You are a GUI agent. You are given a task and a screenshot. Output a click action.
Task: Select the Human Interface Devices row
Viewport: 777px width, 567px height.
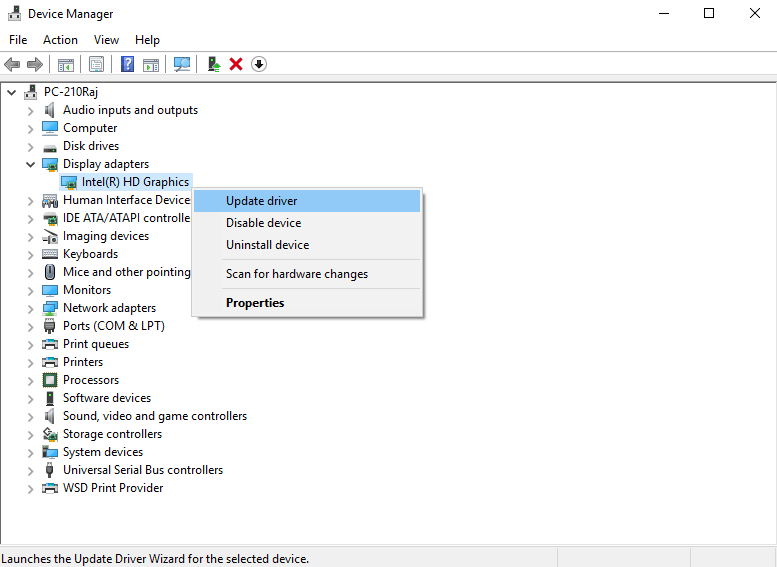pyautogui.click(x=127, y=200)
